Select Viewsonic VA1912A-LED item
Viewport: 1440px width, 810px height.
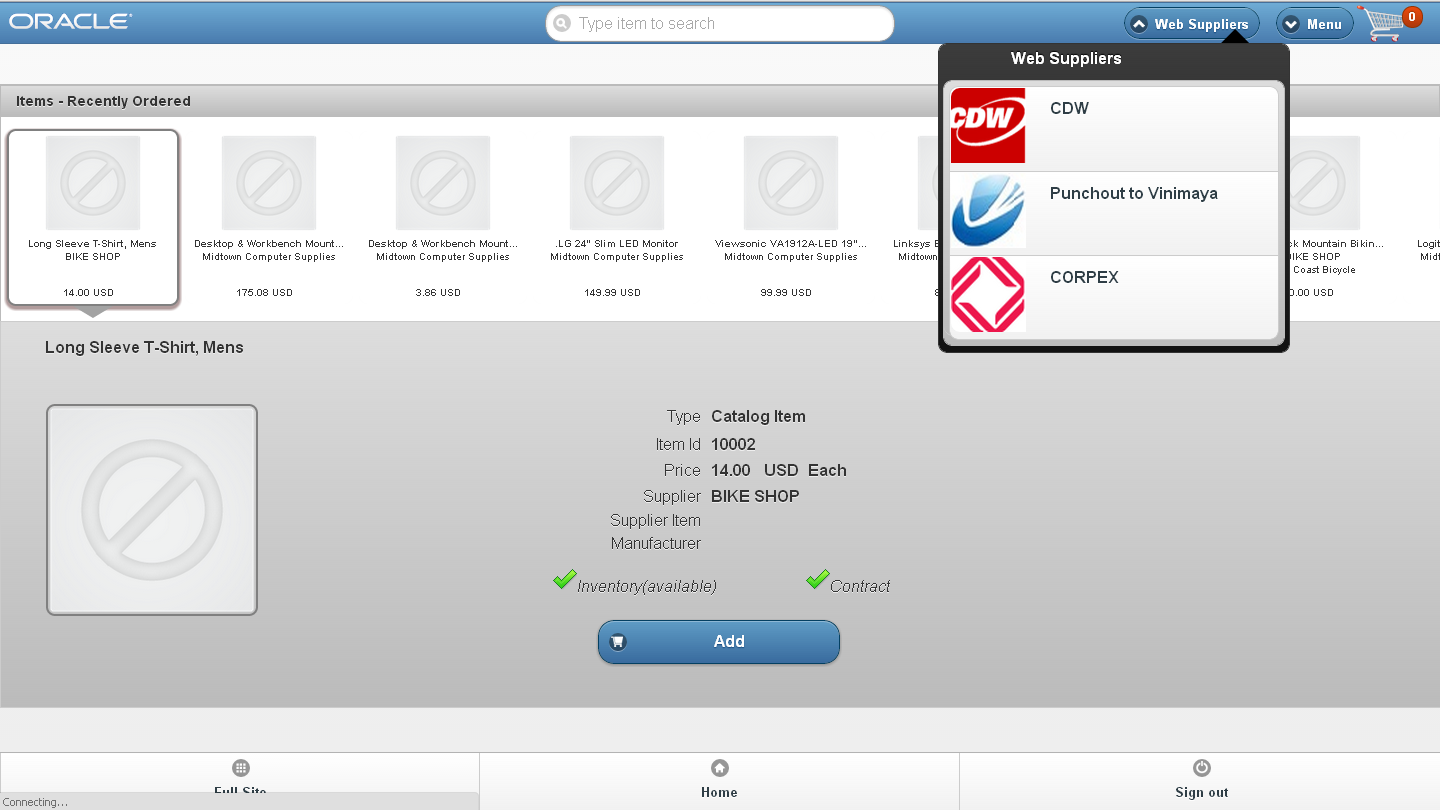coord(791,217)
